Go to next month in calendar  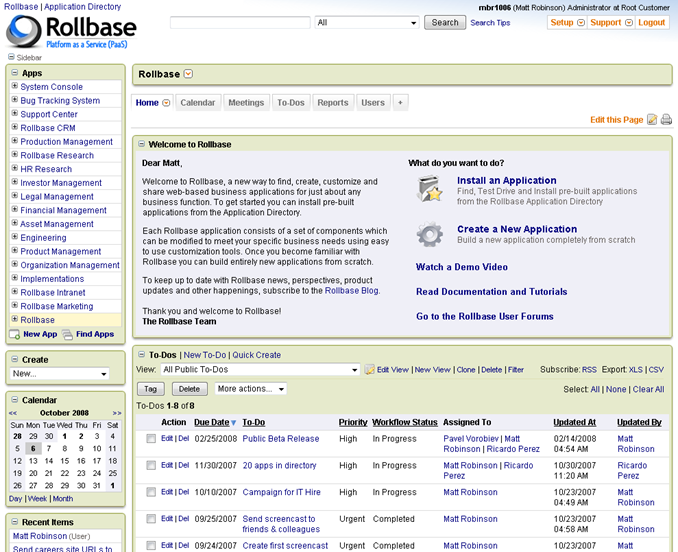tap(117, 413)
